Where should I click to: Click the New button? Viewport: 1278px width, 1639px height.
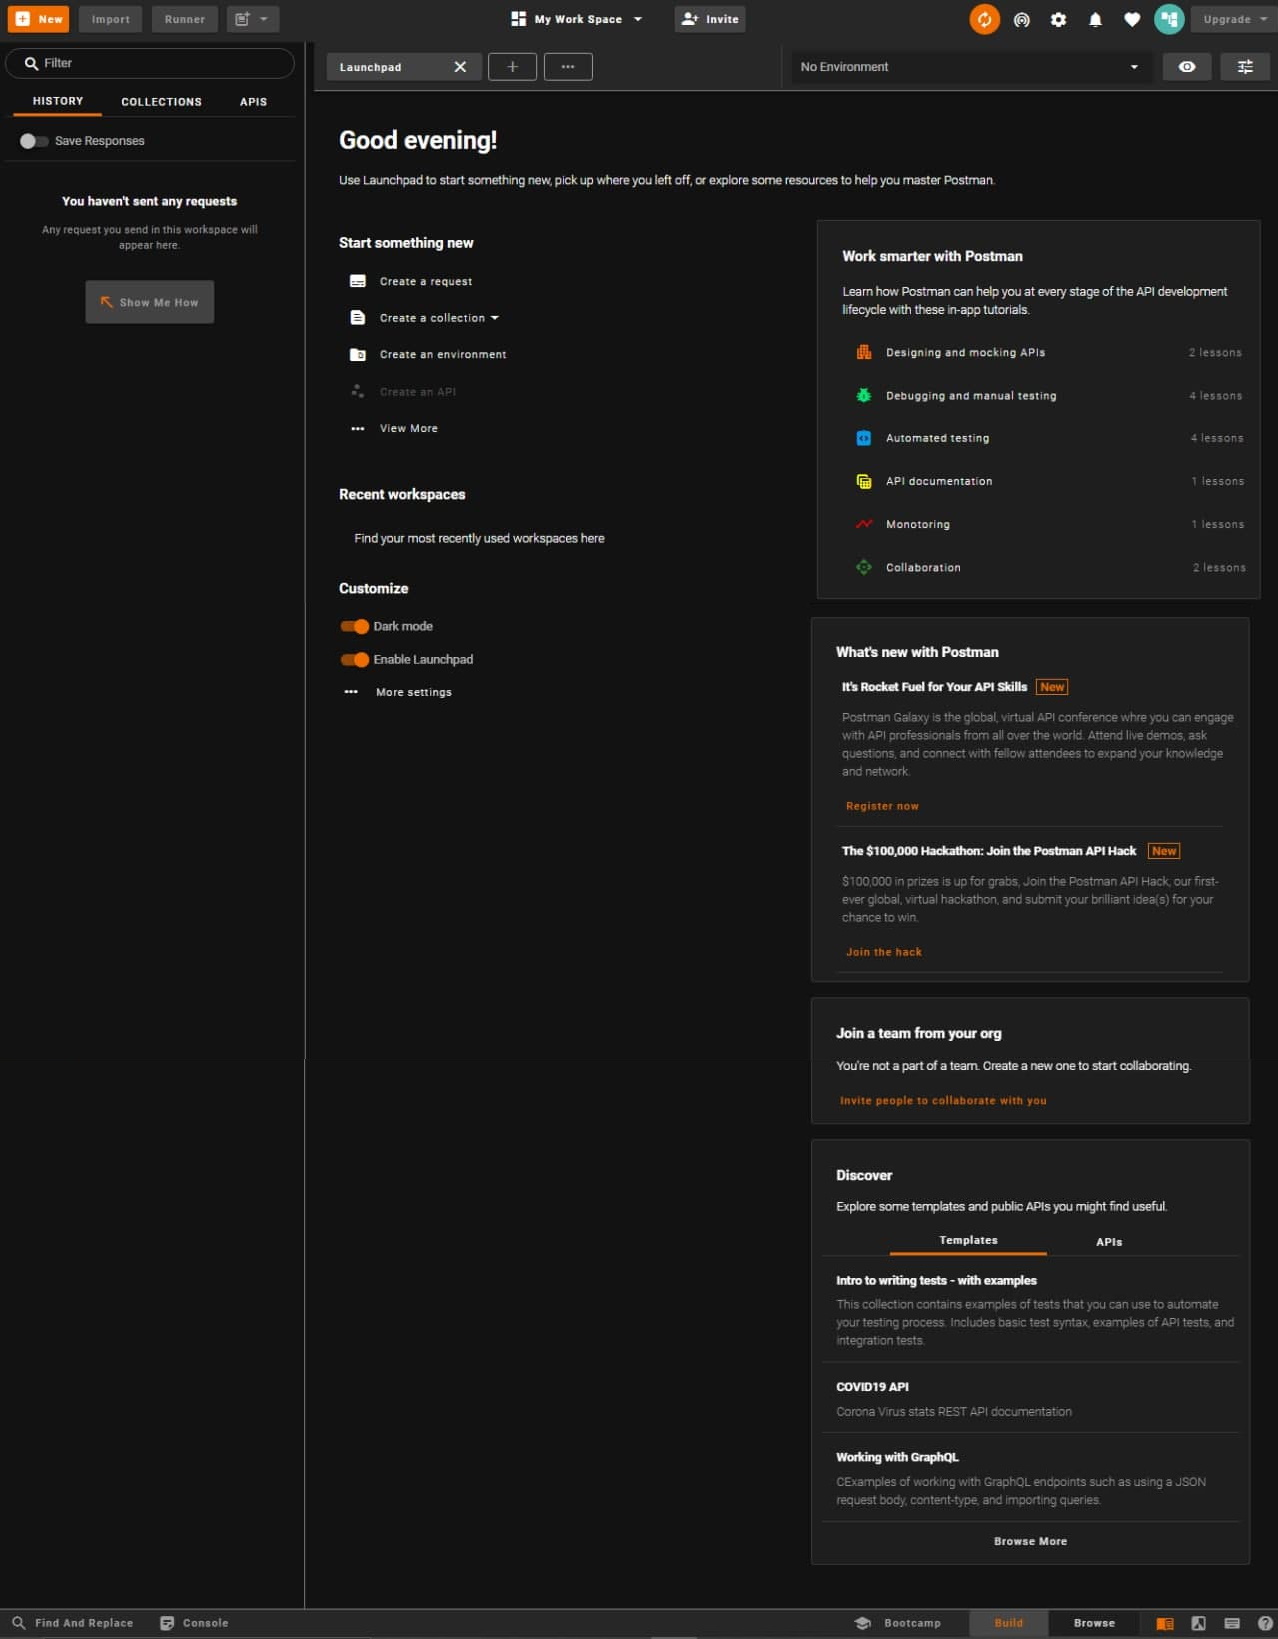(38, 19)
